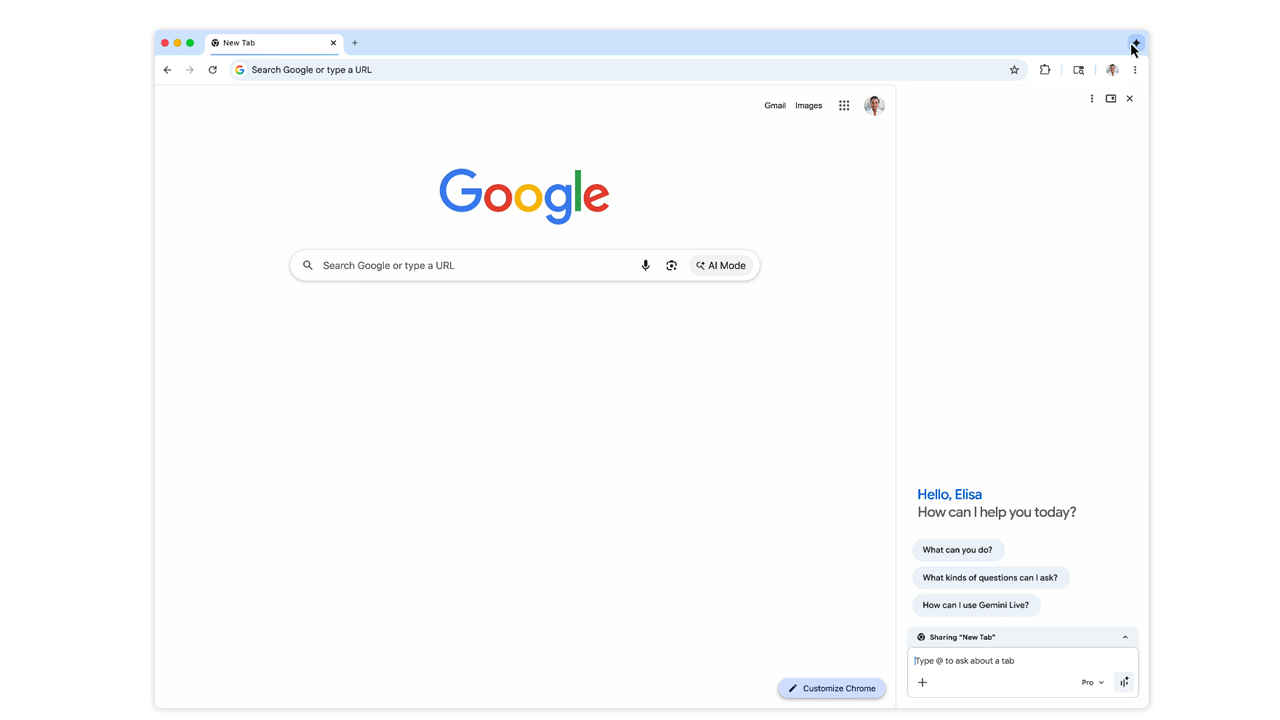Start Gemini Live with the waveform icon

1124,682
